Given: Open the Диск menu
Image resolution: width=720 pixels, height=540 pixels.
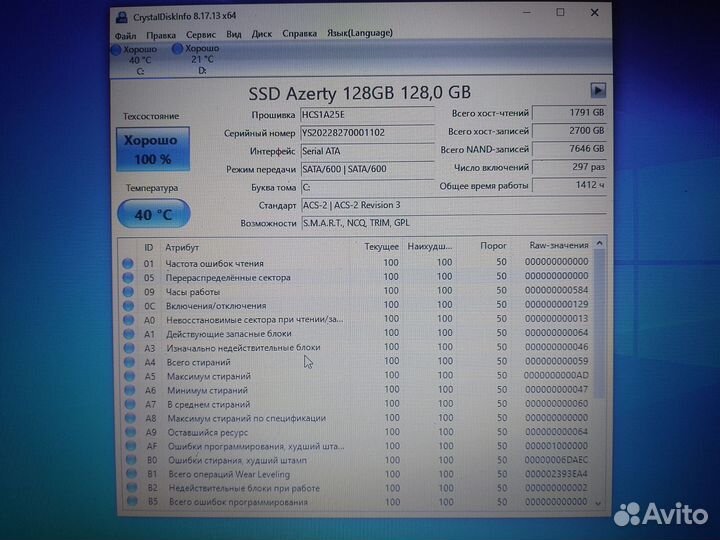Looking at the screenshot, I should (262, 33).
